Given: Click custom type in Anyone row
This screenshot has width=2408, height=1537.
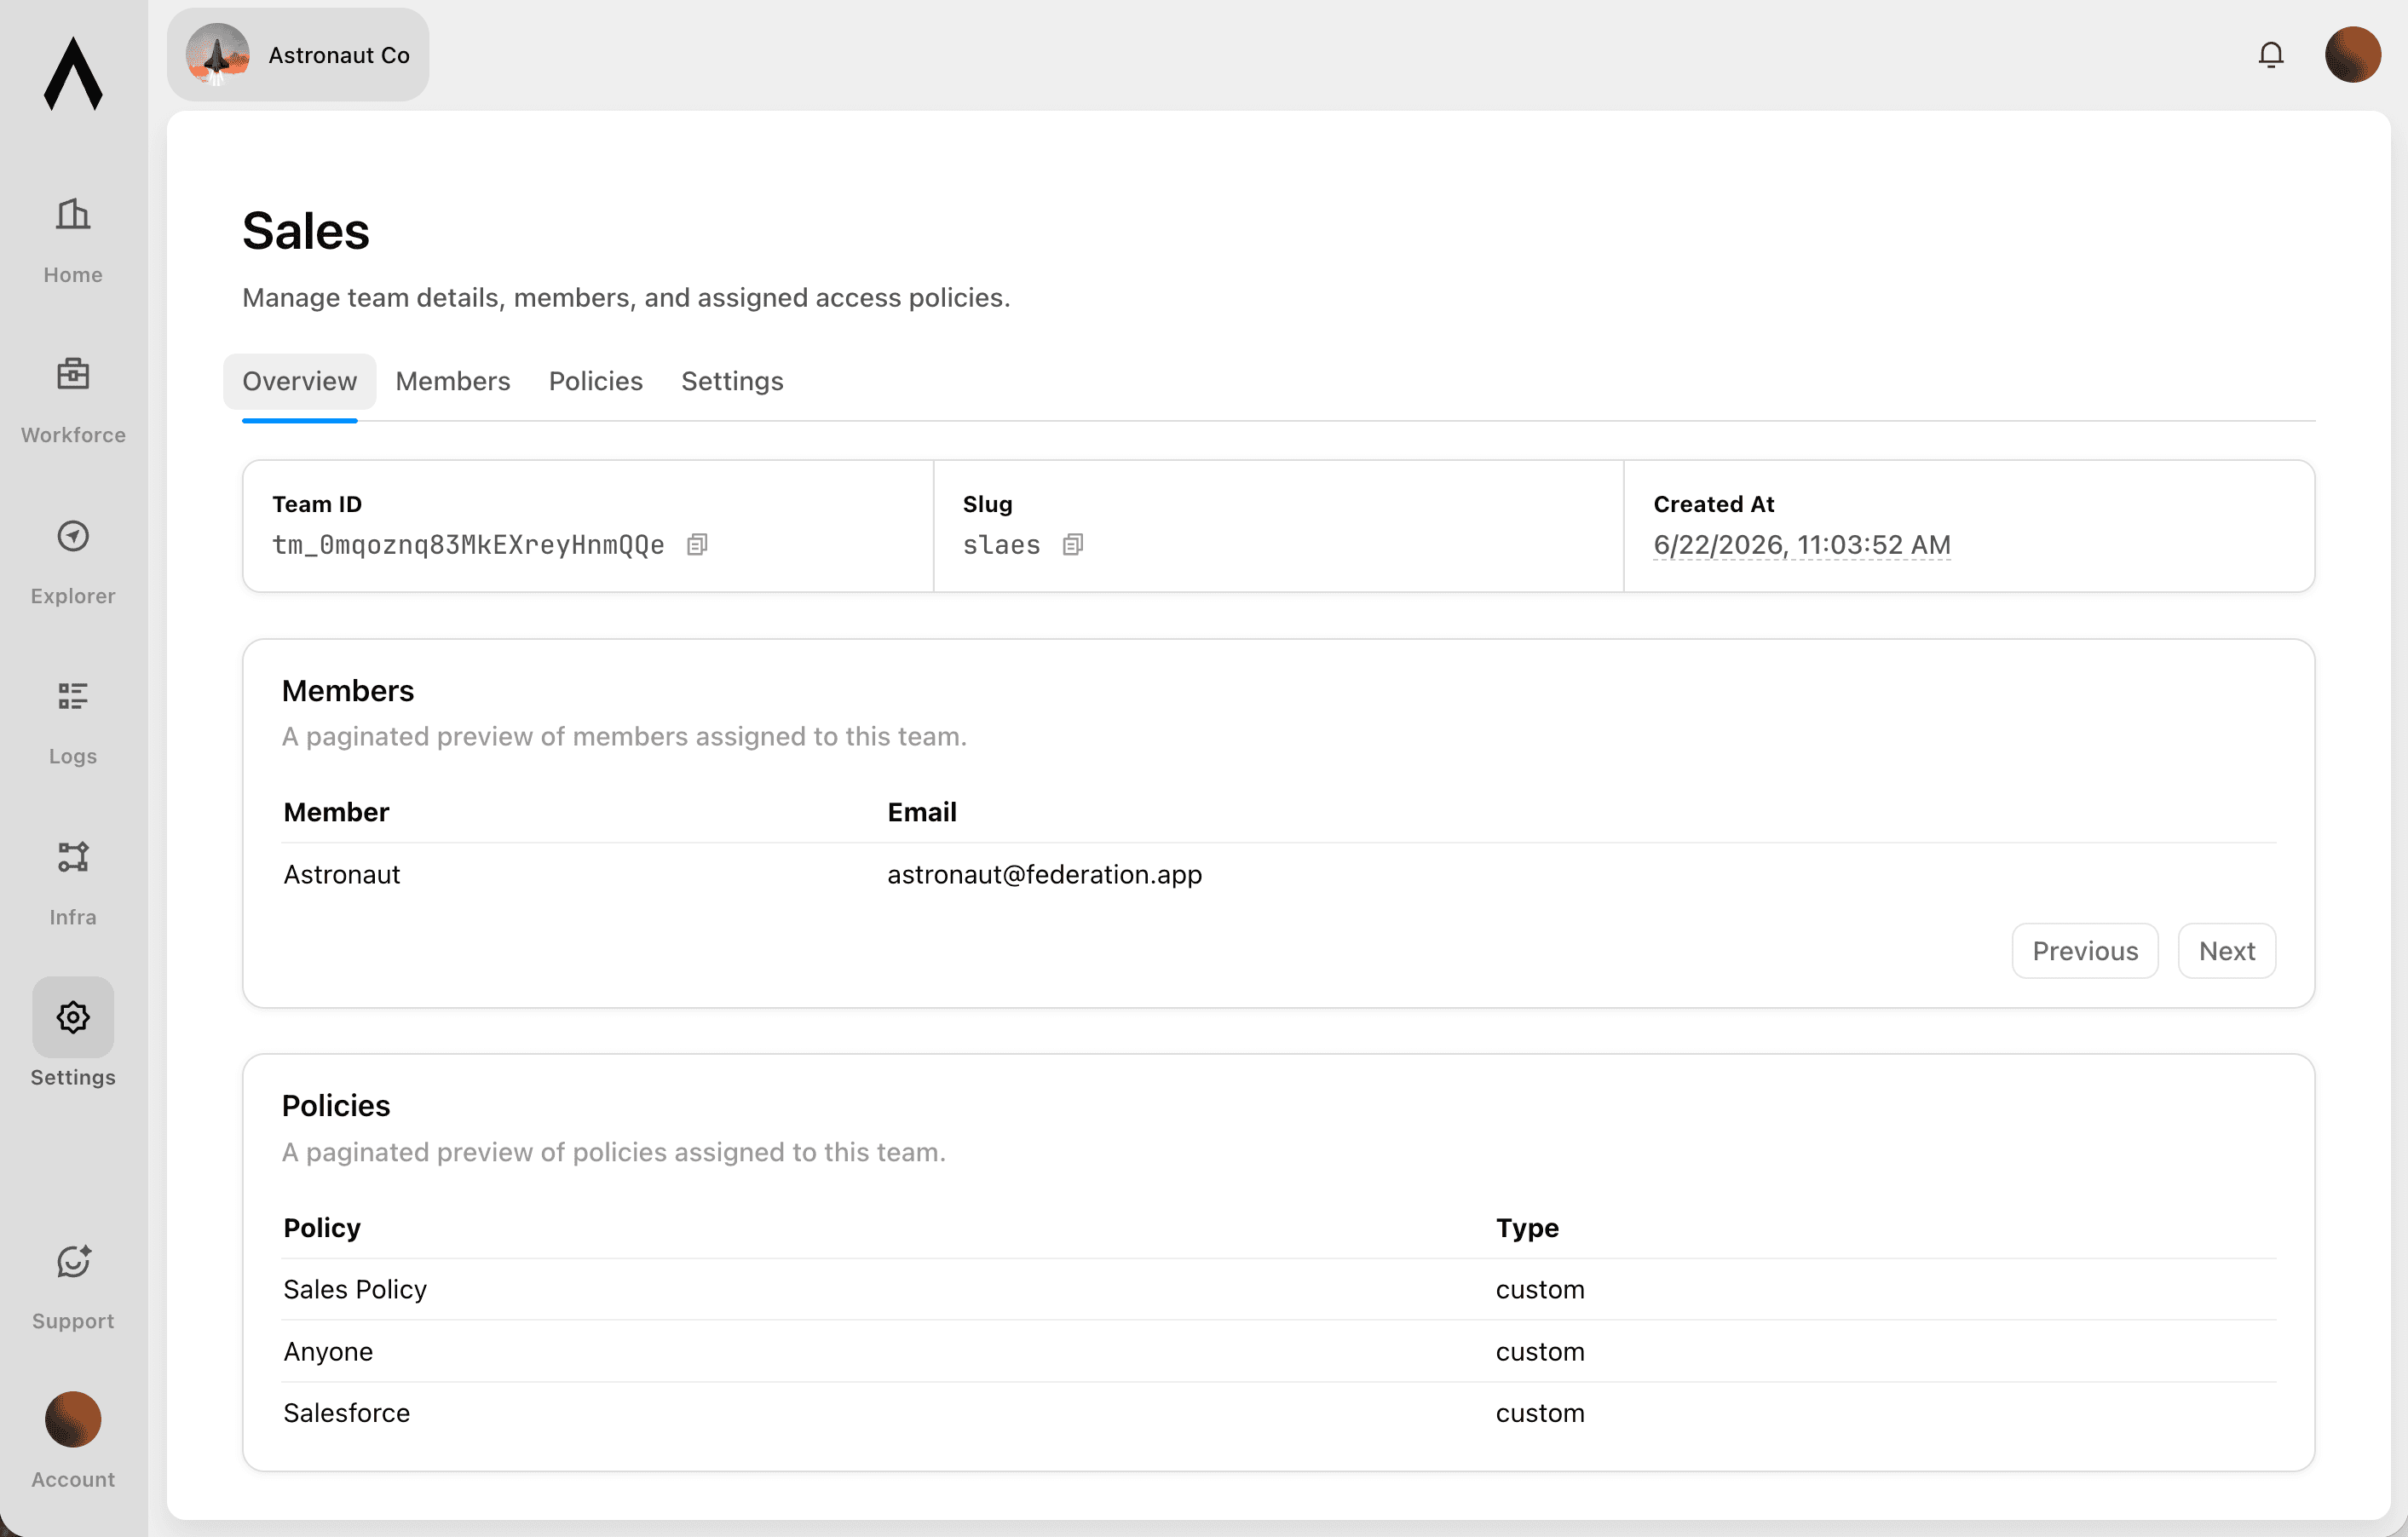Looking at the screenshot, I should [1540, 1351].
